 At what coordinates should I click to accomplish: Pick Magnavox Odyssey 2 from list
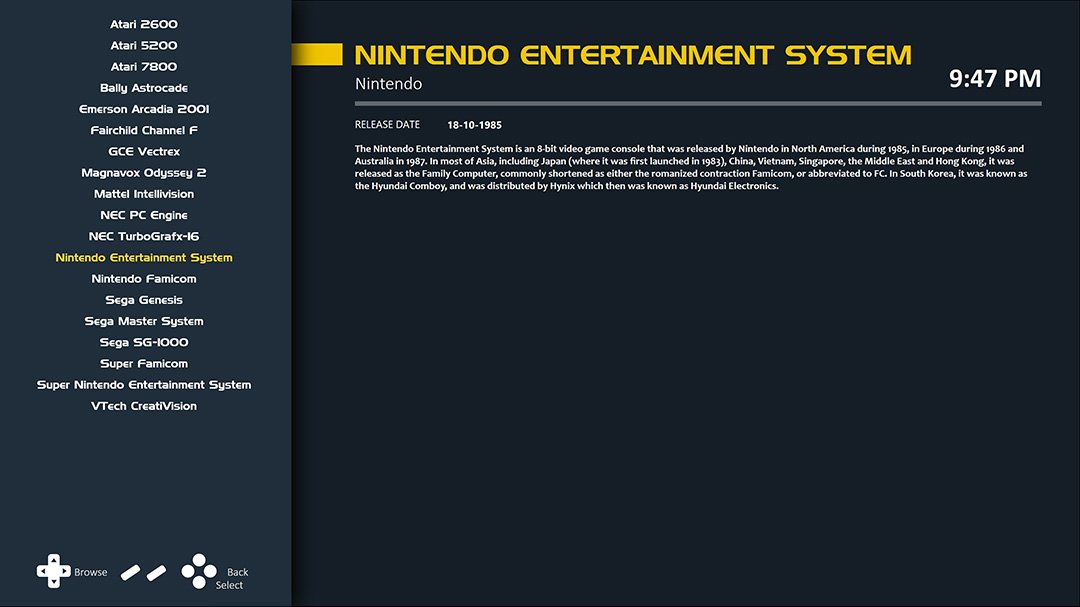click(x=144, y=173)
